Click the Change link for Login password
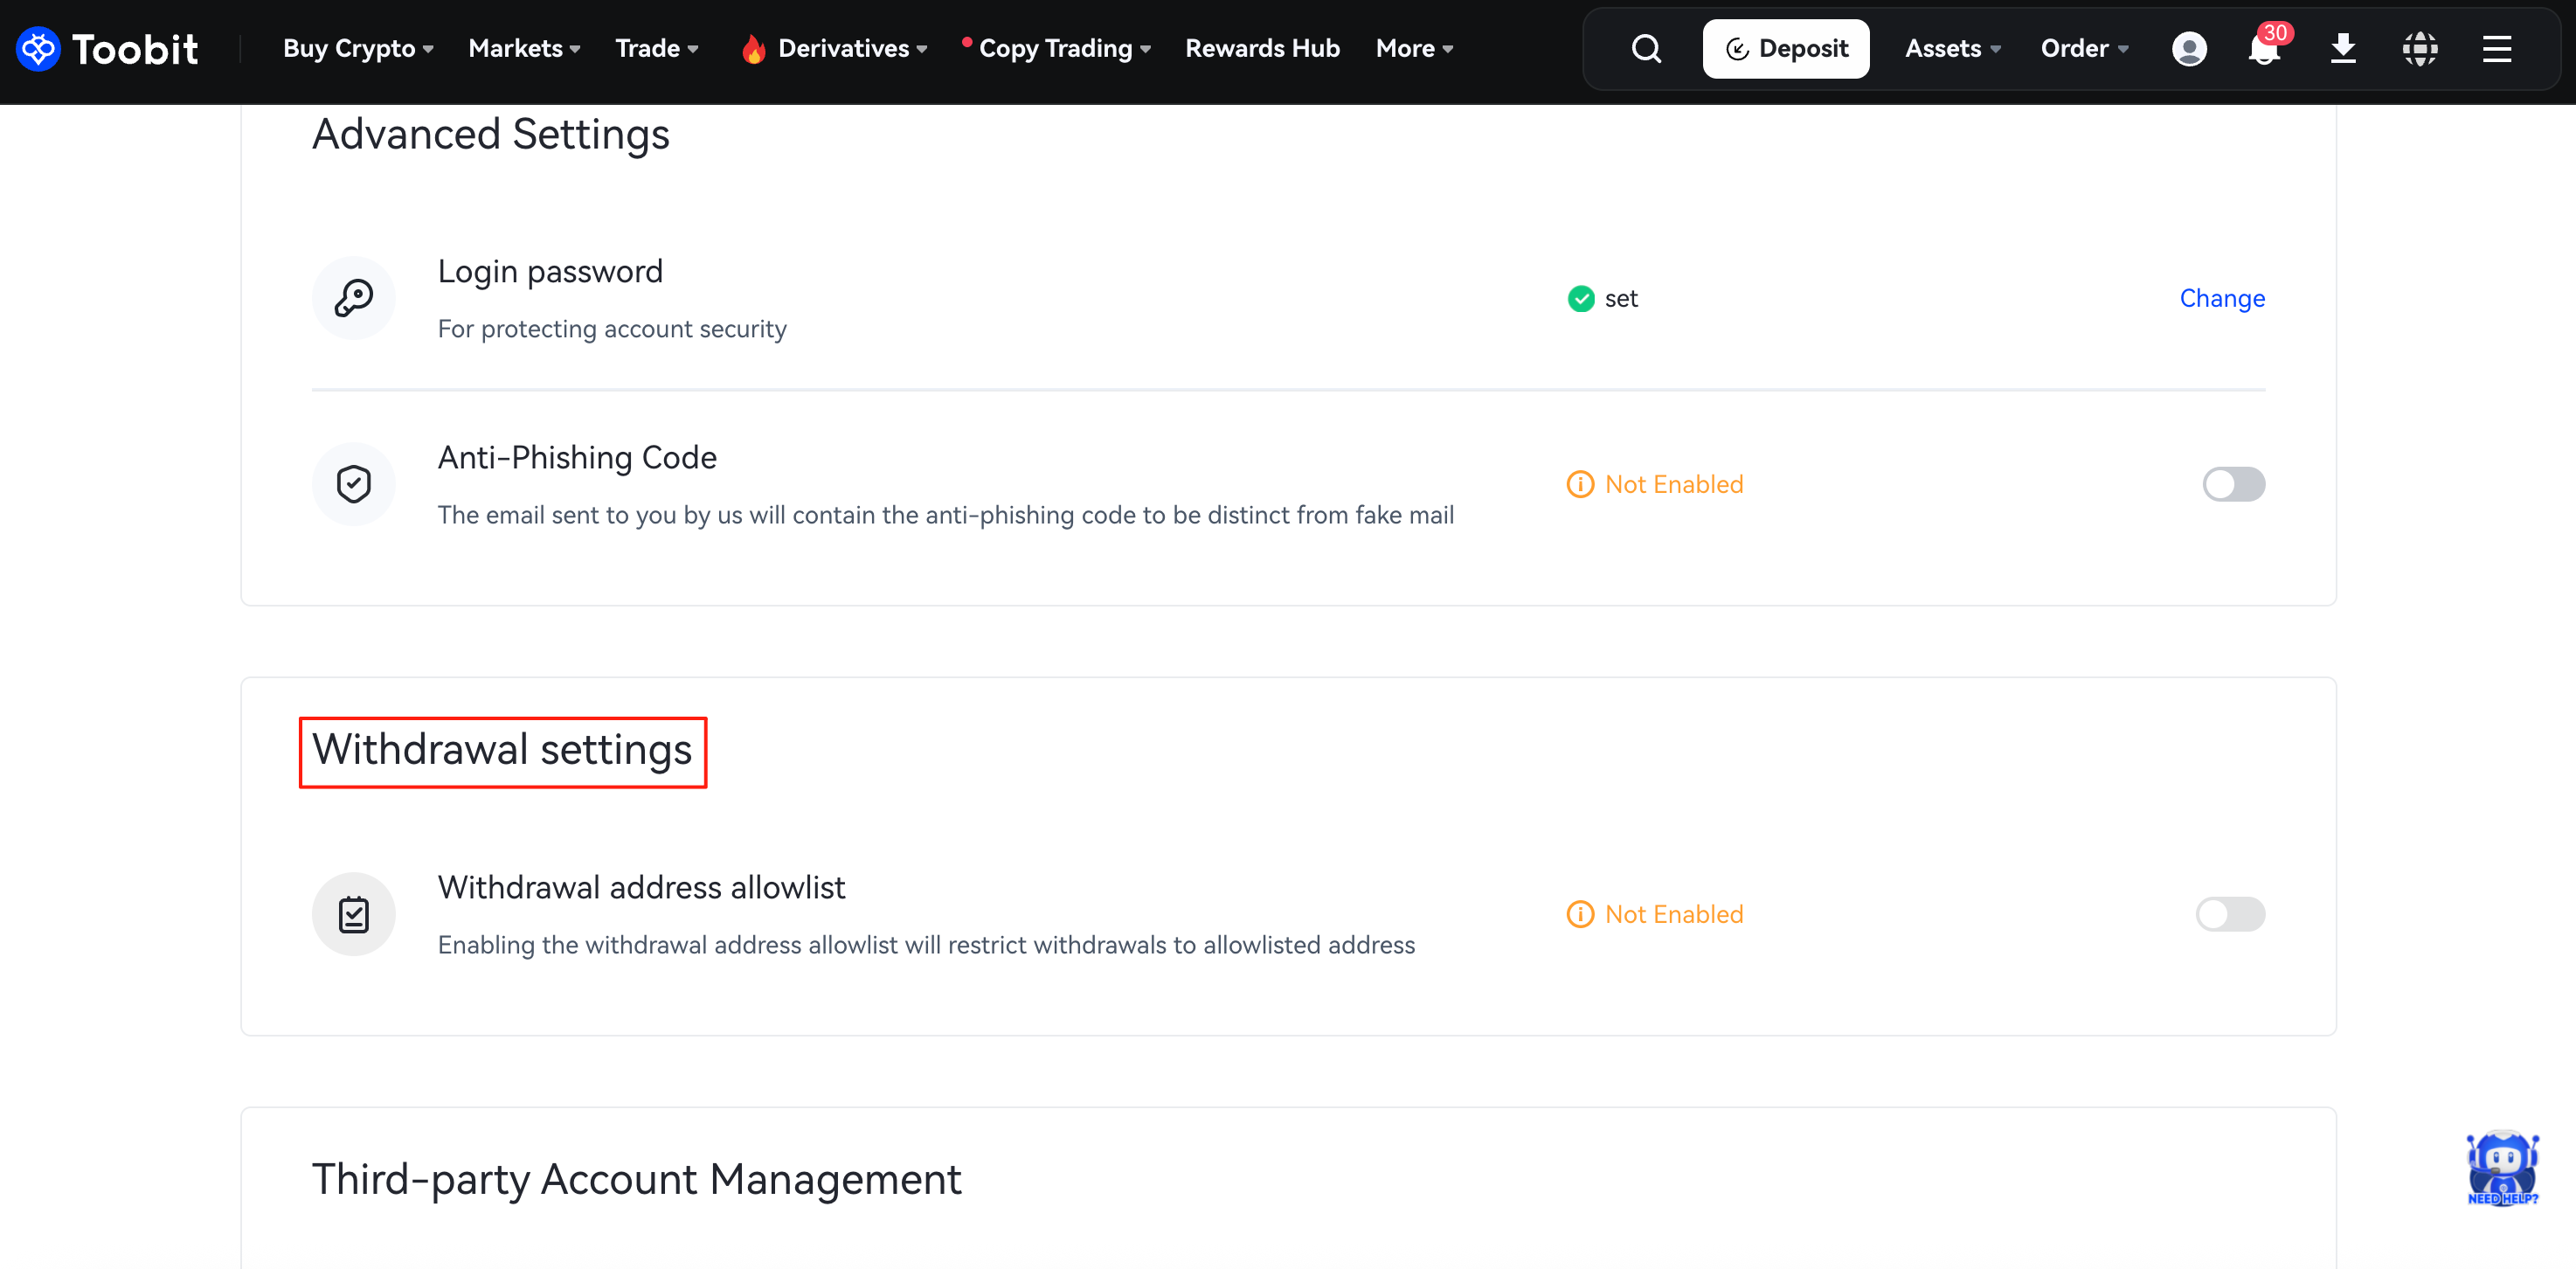The width and height of the screenshot is (2576, 1269). pos(2221,298)
